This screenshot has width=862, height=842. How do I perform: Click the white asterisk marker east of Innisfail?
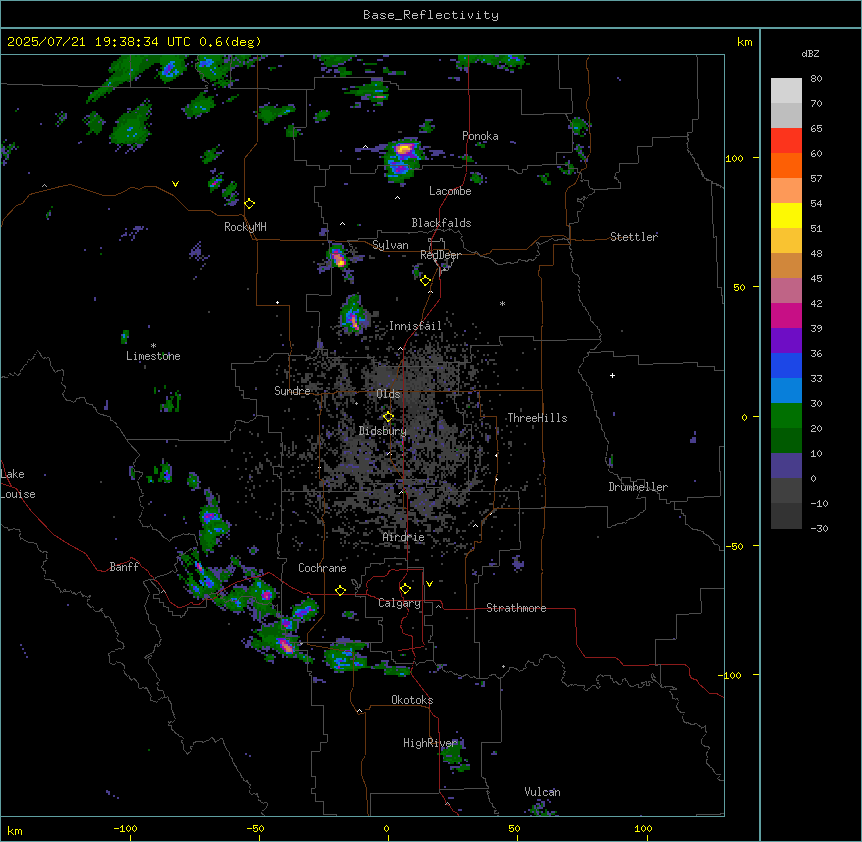(x=502, y=303)
